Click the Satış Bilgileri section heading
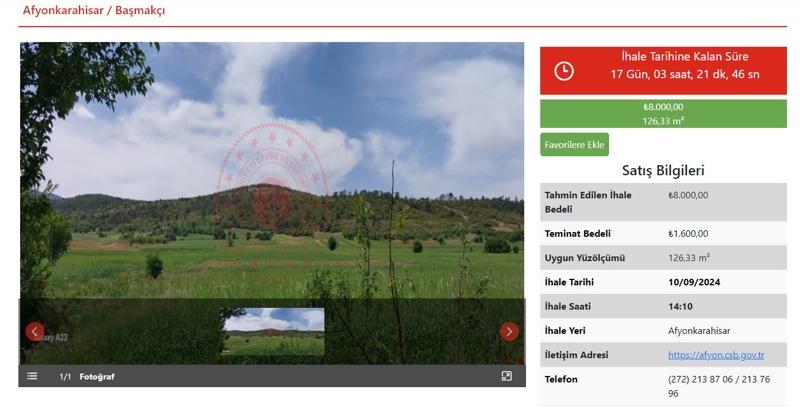 coord(663,171)
